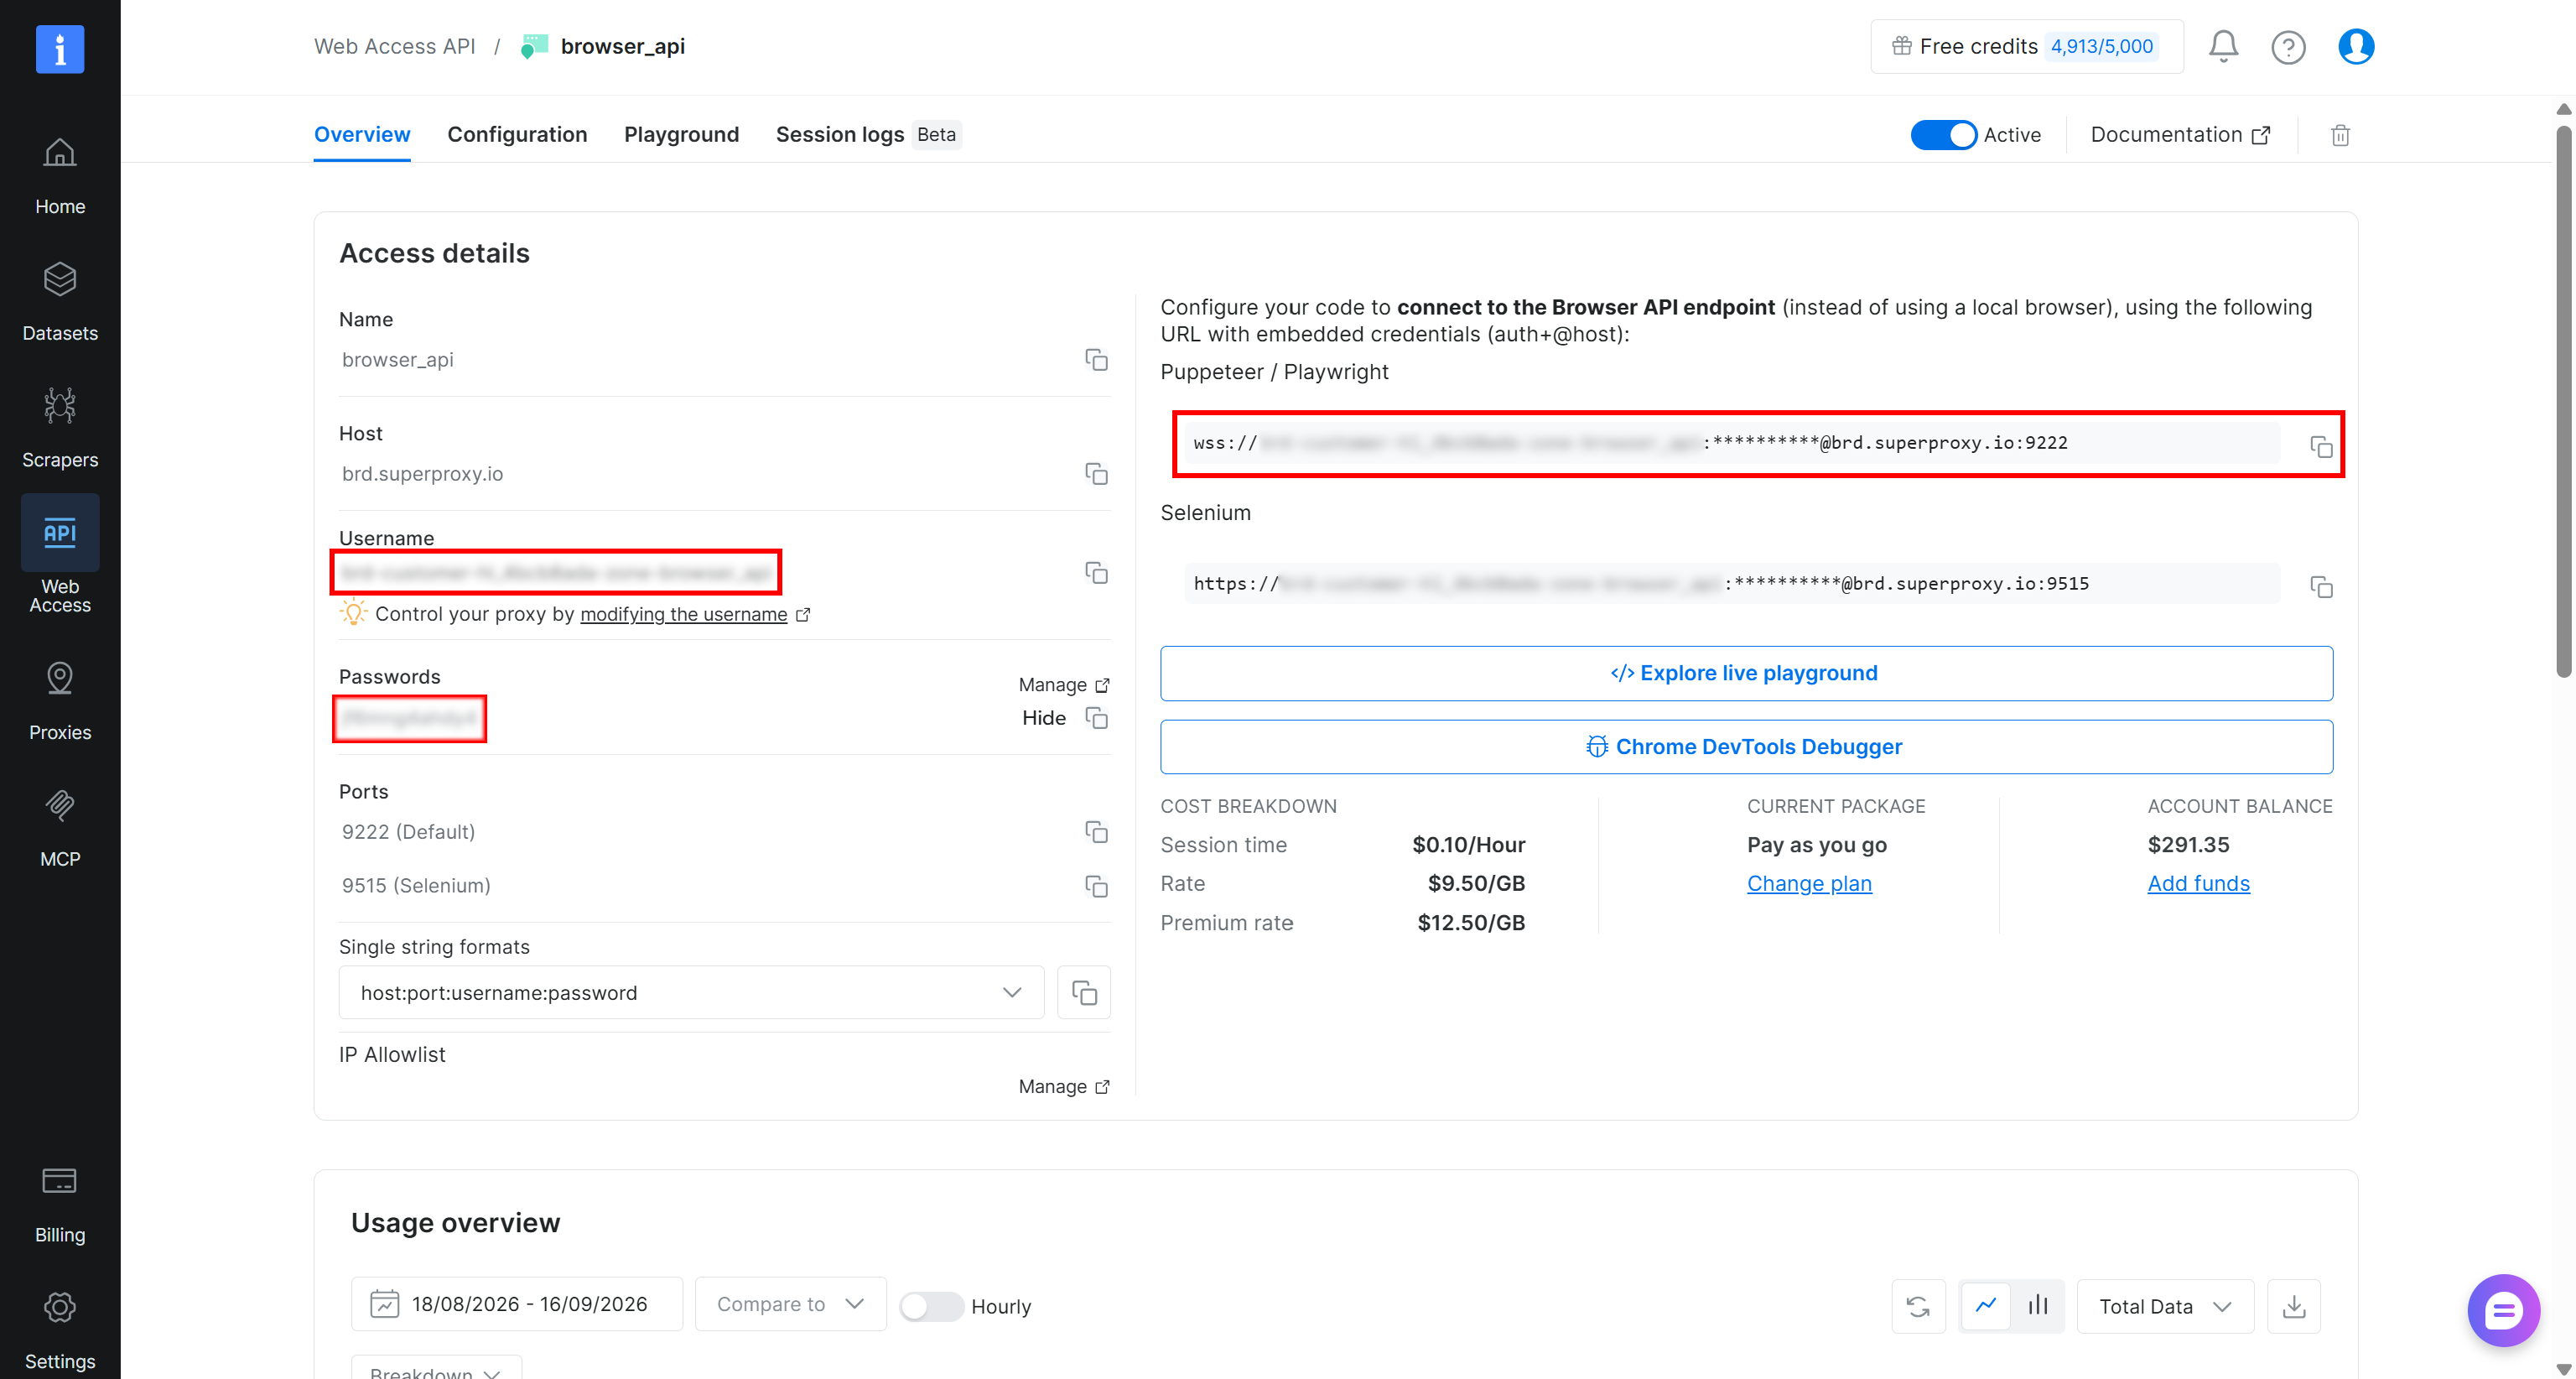Copy port 9222 (Default)
This screenshot has width=2576, height=1379.
[1096, 832]
